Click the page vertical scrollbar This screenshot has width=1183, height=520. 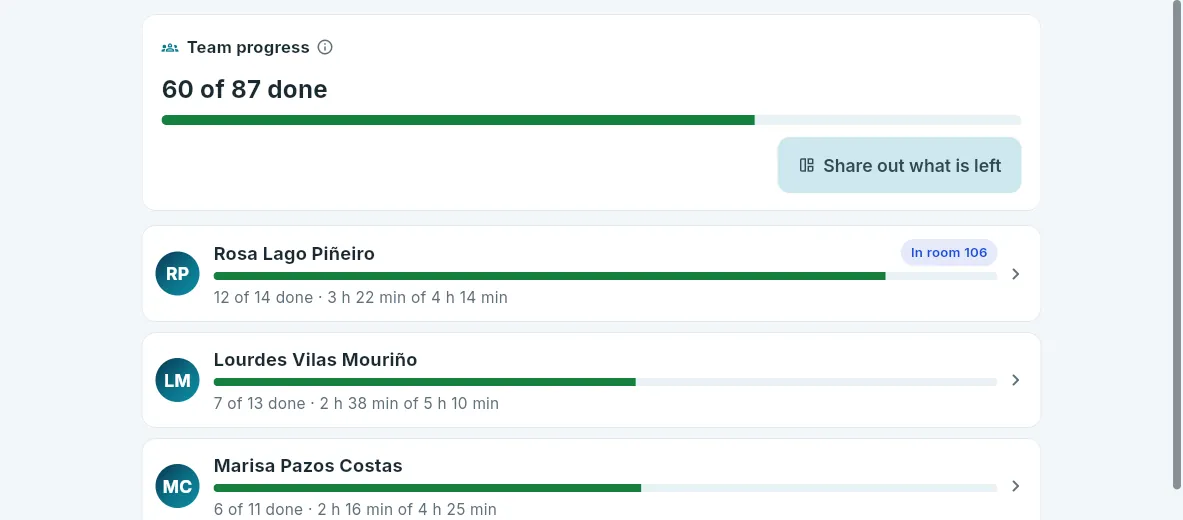[x=1176, y=244]
